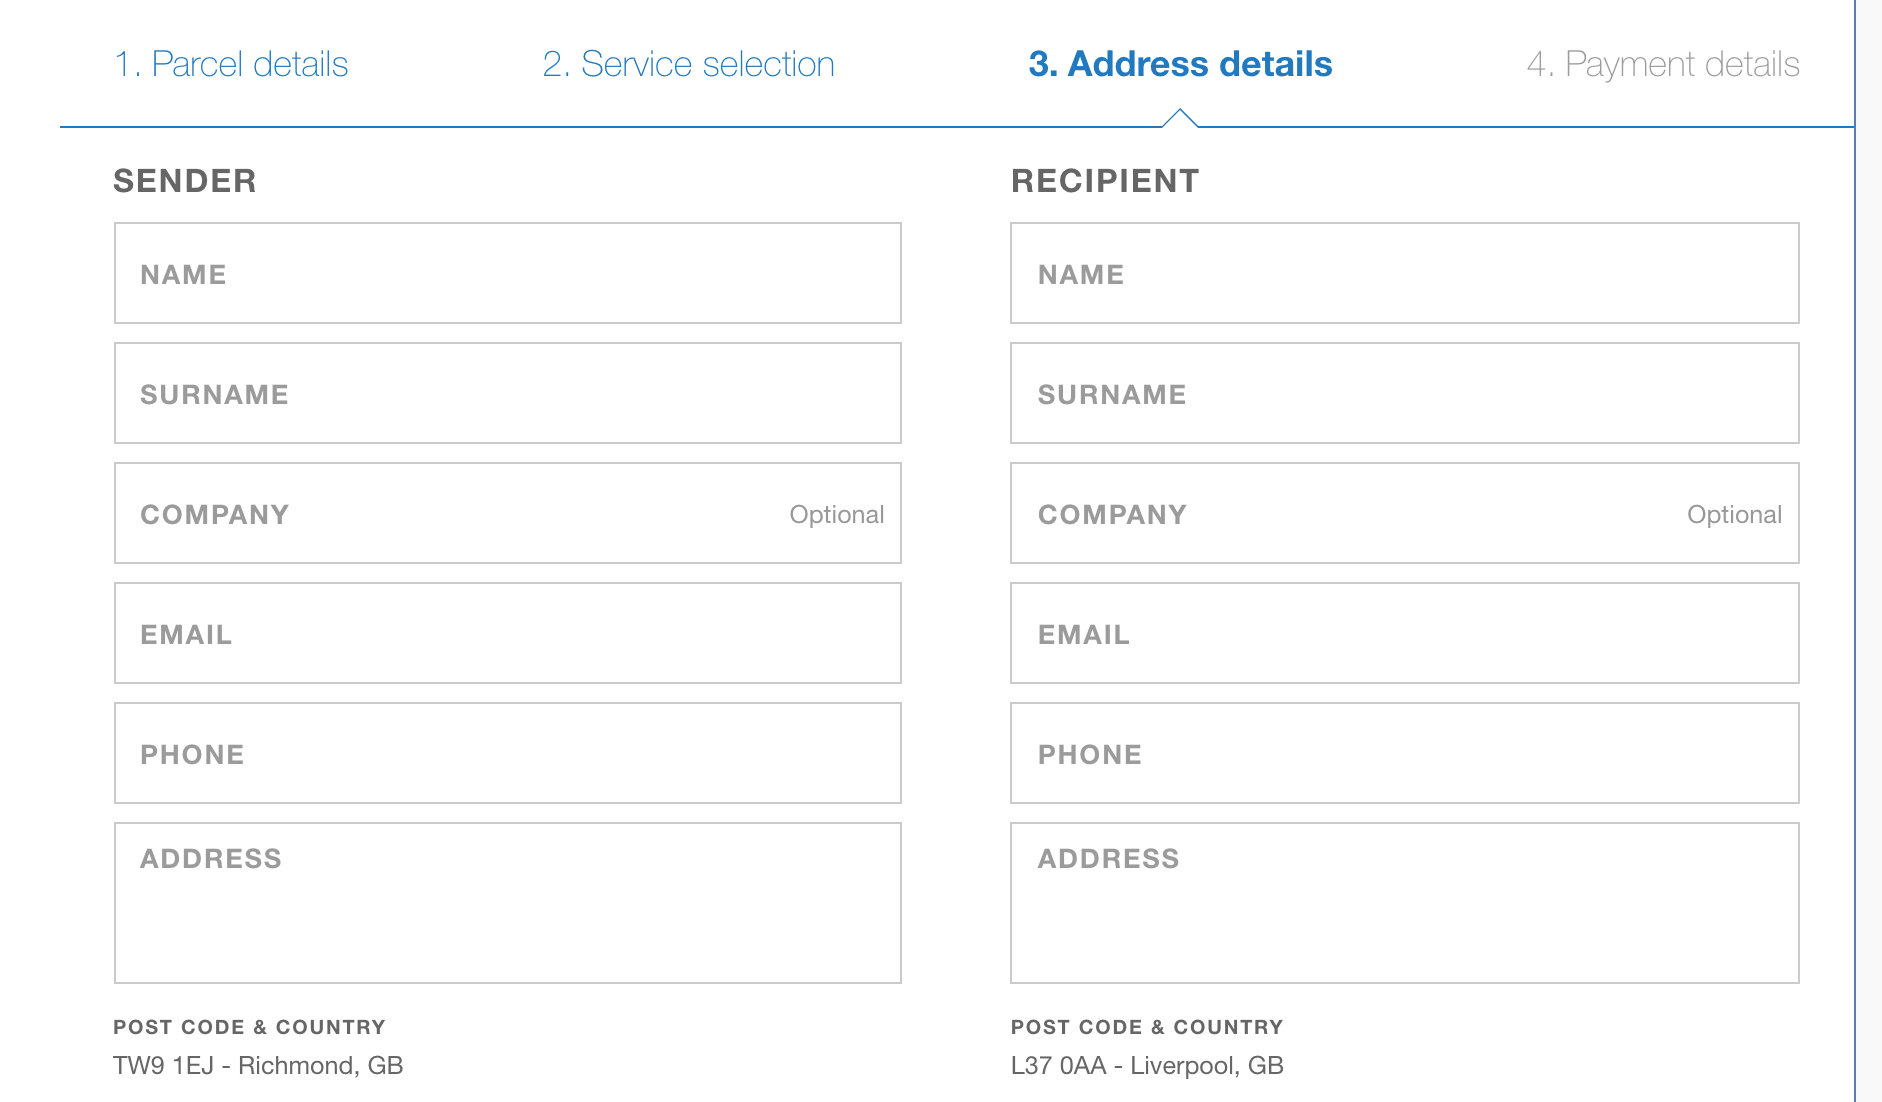Click the recipient Phone field
Viewport: 1882px width, 1102px height.
[1405, 753]
